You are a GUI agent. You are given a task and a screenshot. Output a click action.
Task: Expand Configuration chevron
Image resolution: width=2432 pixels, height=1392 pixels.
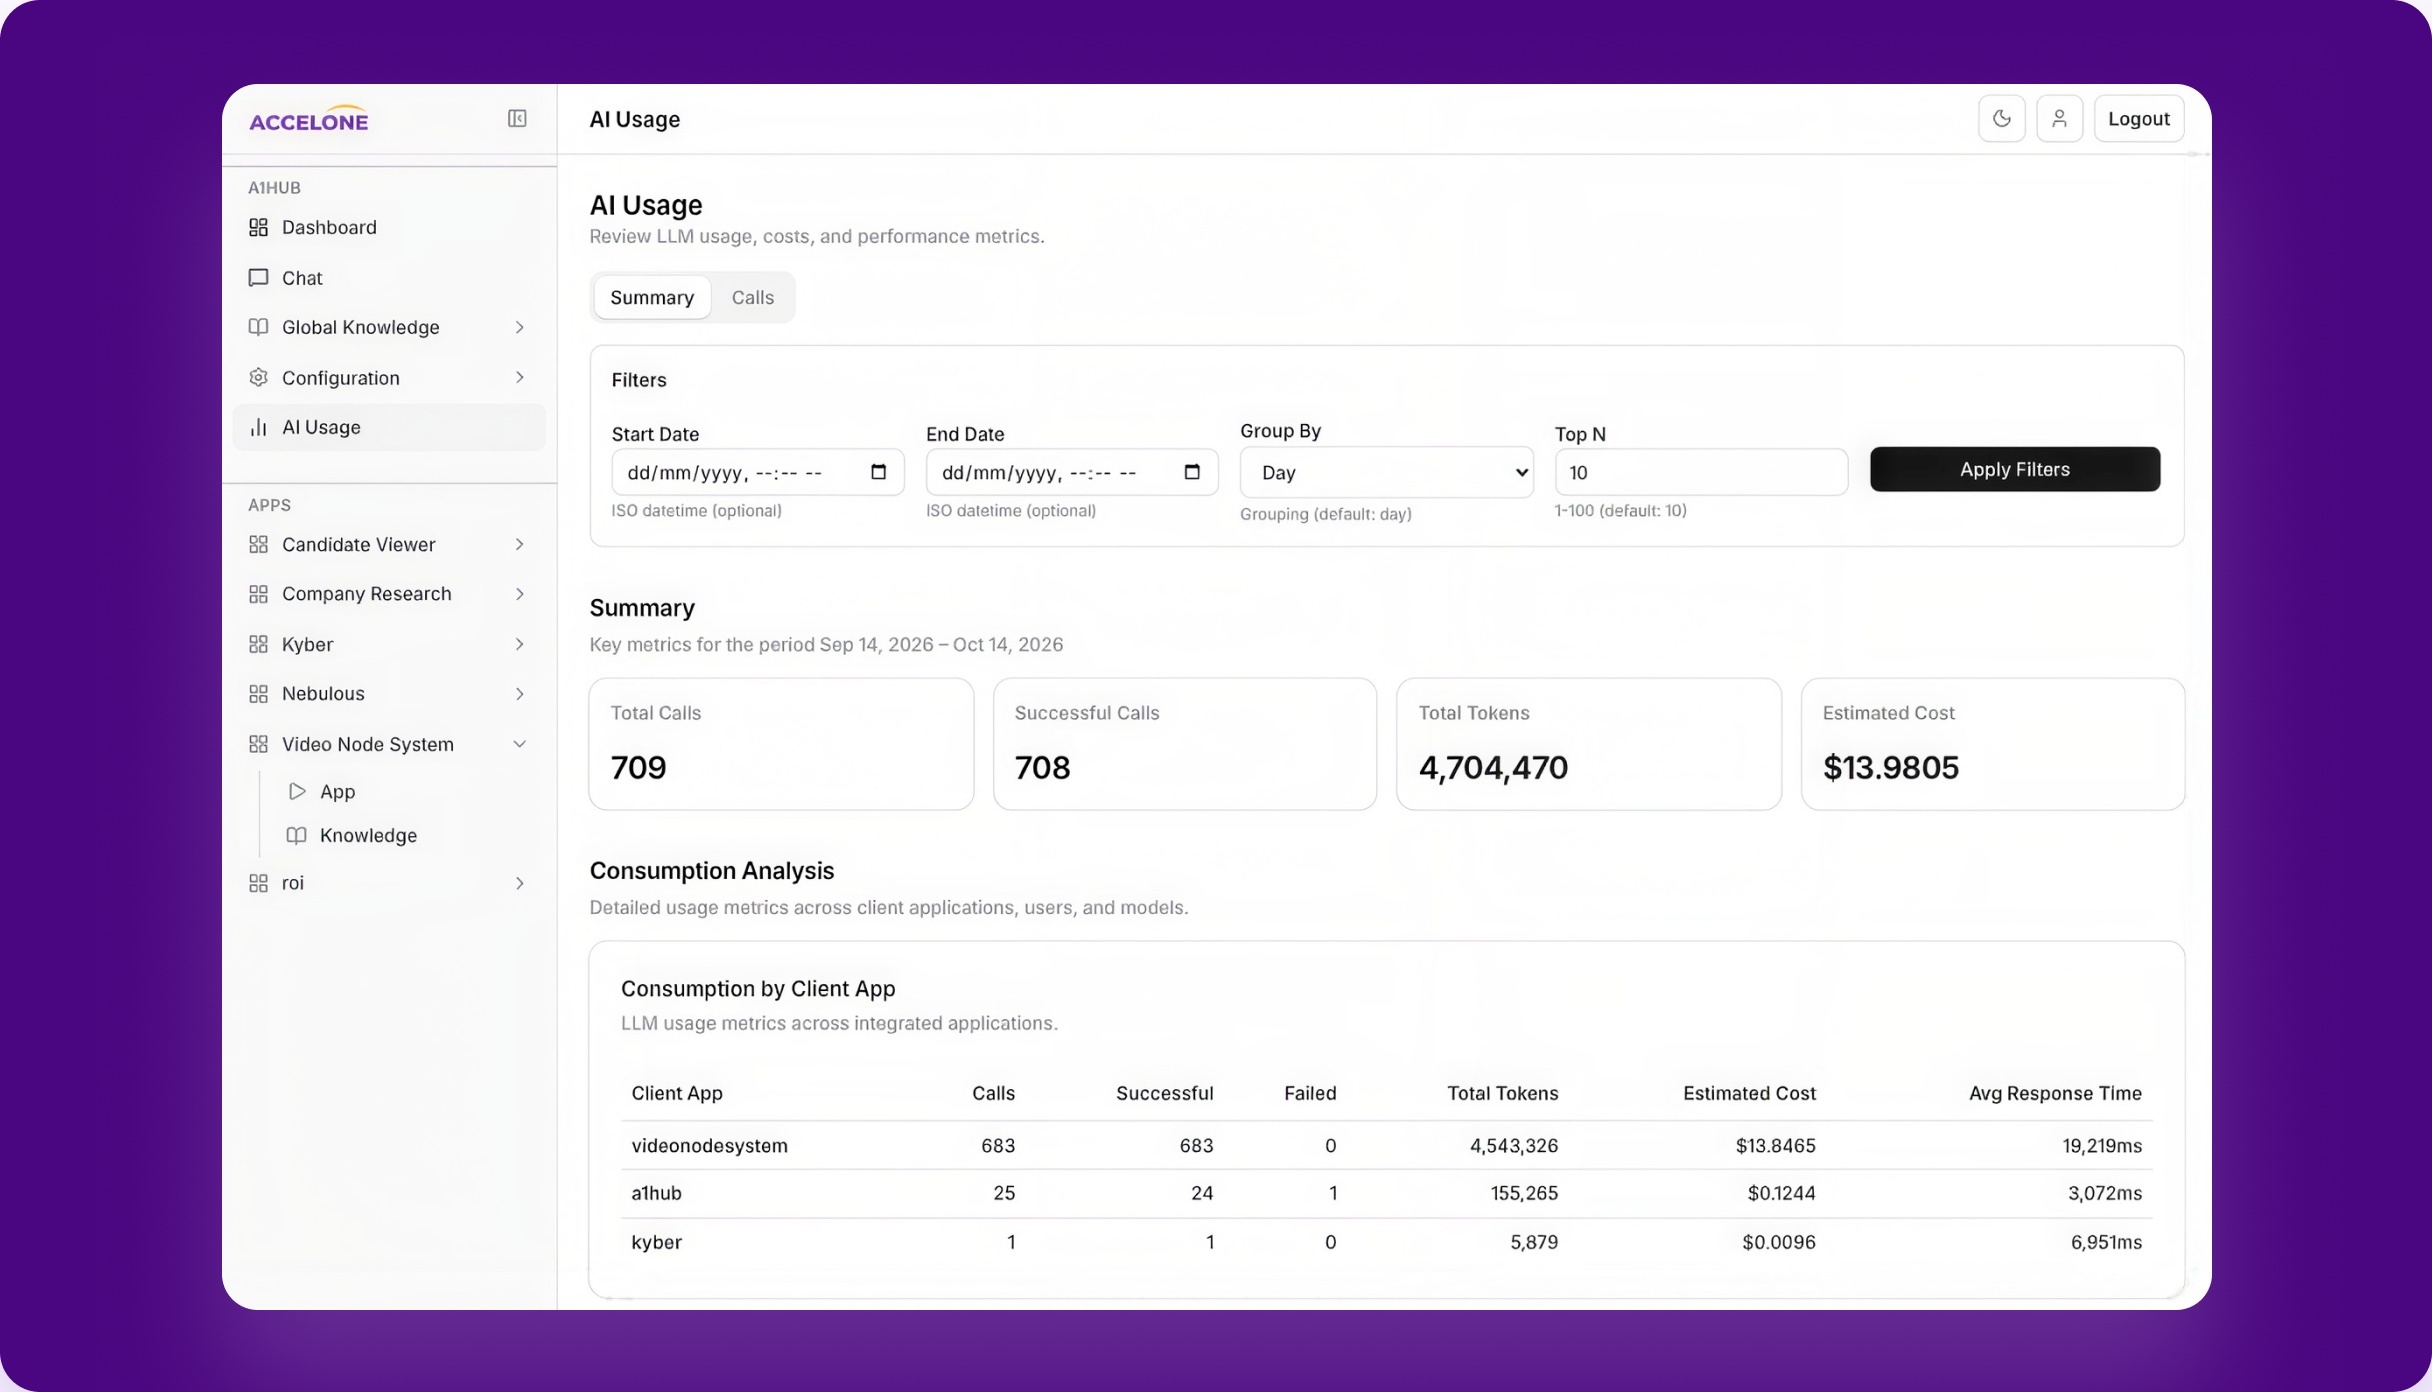[520, 378]
